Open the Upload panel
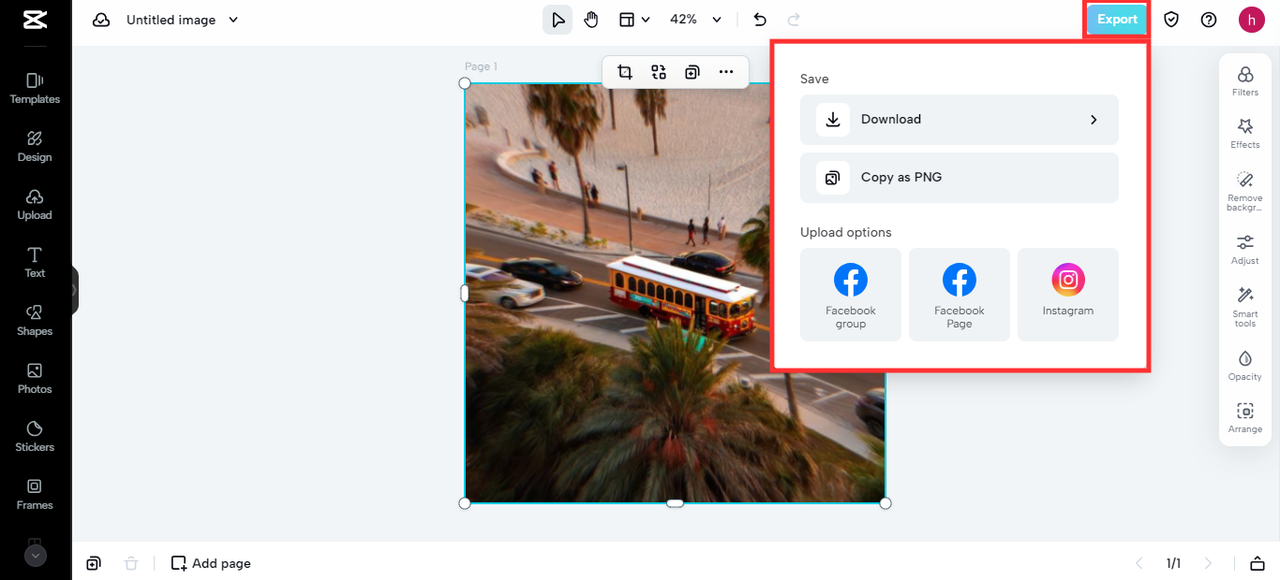 pyautogui.click(x=35, y=204)
